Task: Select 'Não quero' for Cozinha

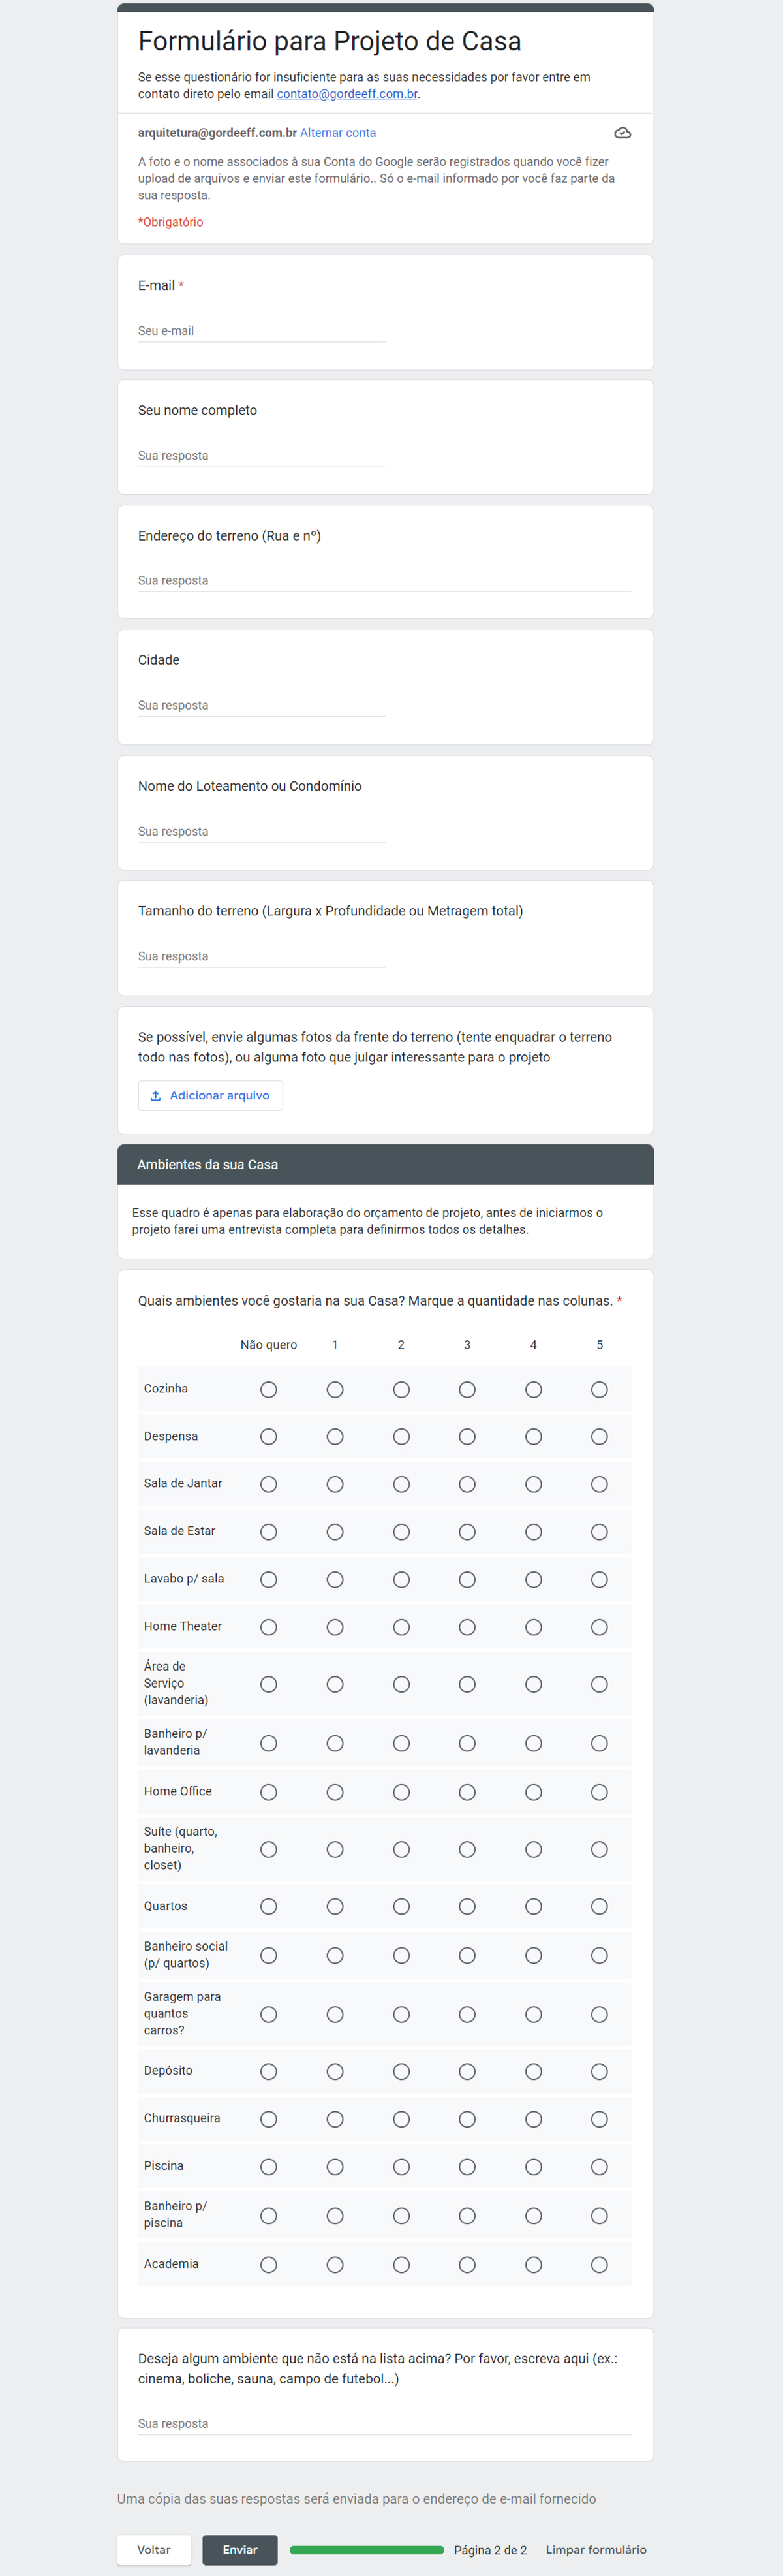Action: pyautogui.click(x=268, y=1390)
